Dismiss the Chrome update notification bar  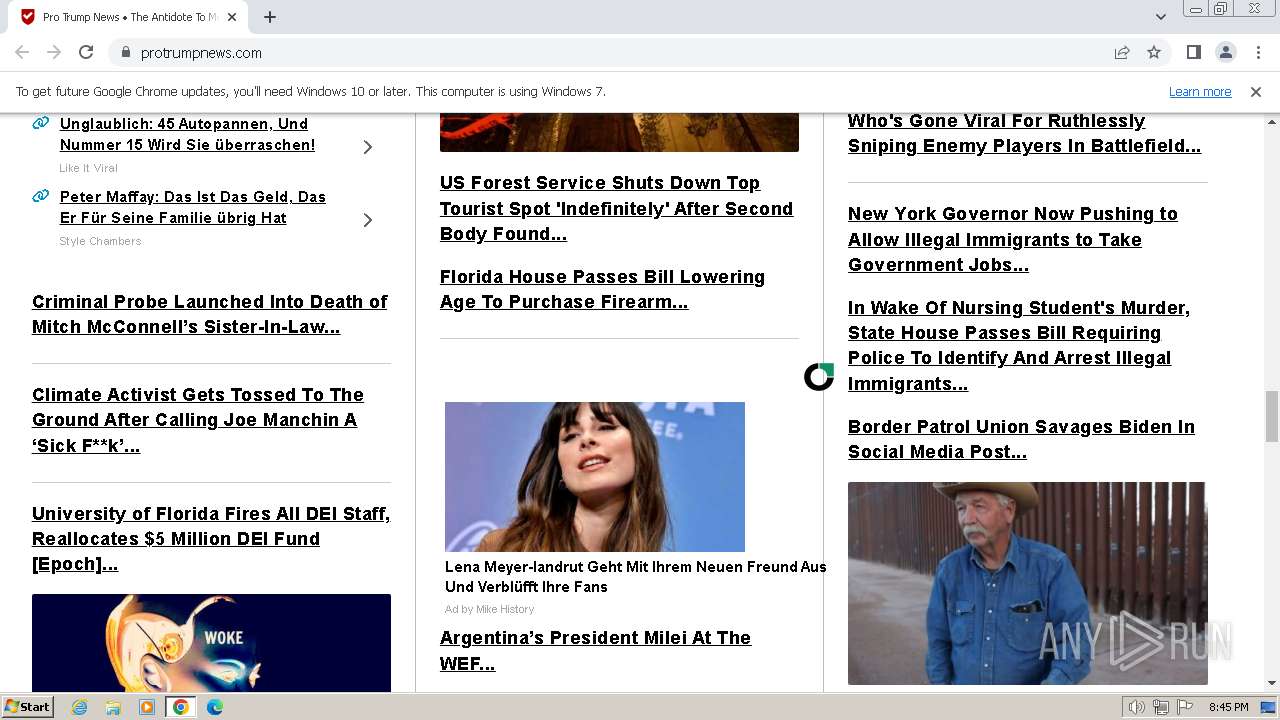(x=1256, y=91)
